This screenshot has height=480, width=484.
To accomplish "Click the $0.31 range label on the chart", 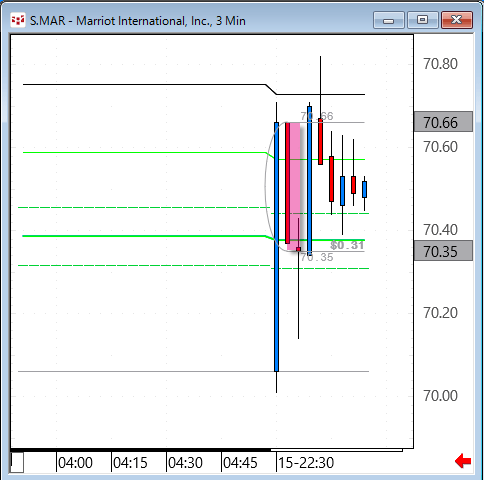I will [347, 245].
